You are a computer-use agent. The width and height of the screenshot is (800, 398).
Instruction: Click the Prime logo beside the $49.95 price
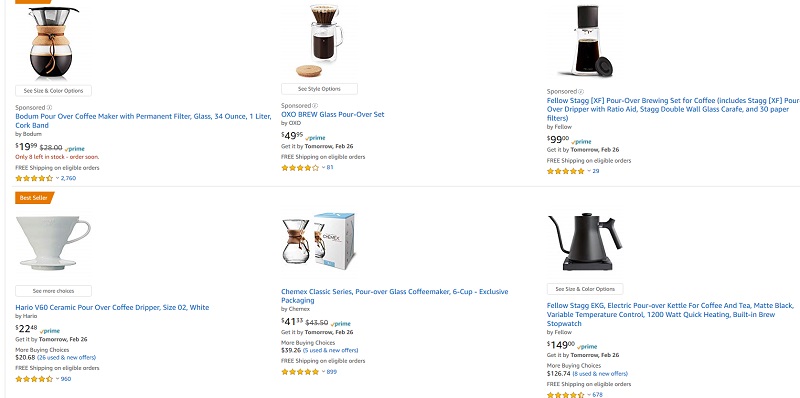pyautogui.click(x=315, y=138)
